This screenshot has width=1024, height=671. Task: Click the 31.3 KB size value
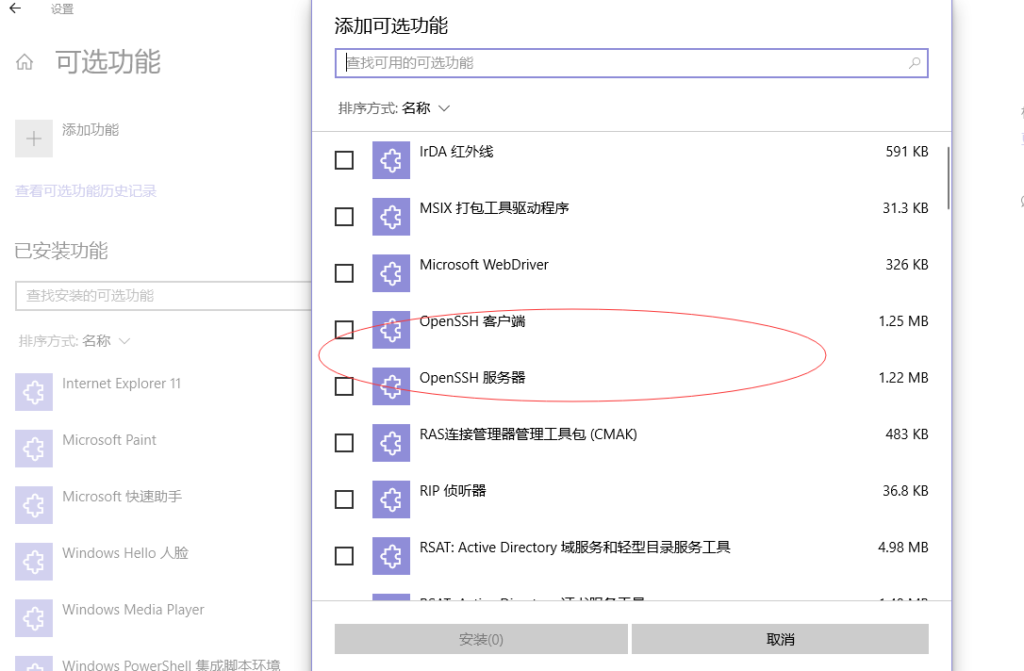point(905,208)
